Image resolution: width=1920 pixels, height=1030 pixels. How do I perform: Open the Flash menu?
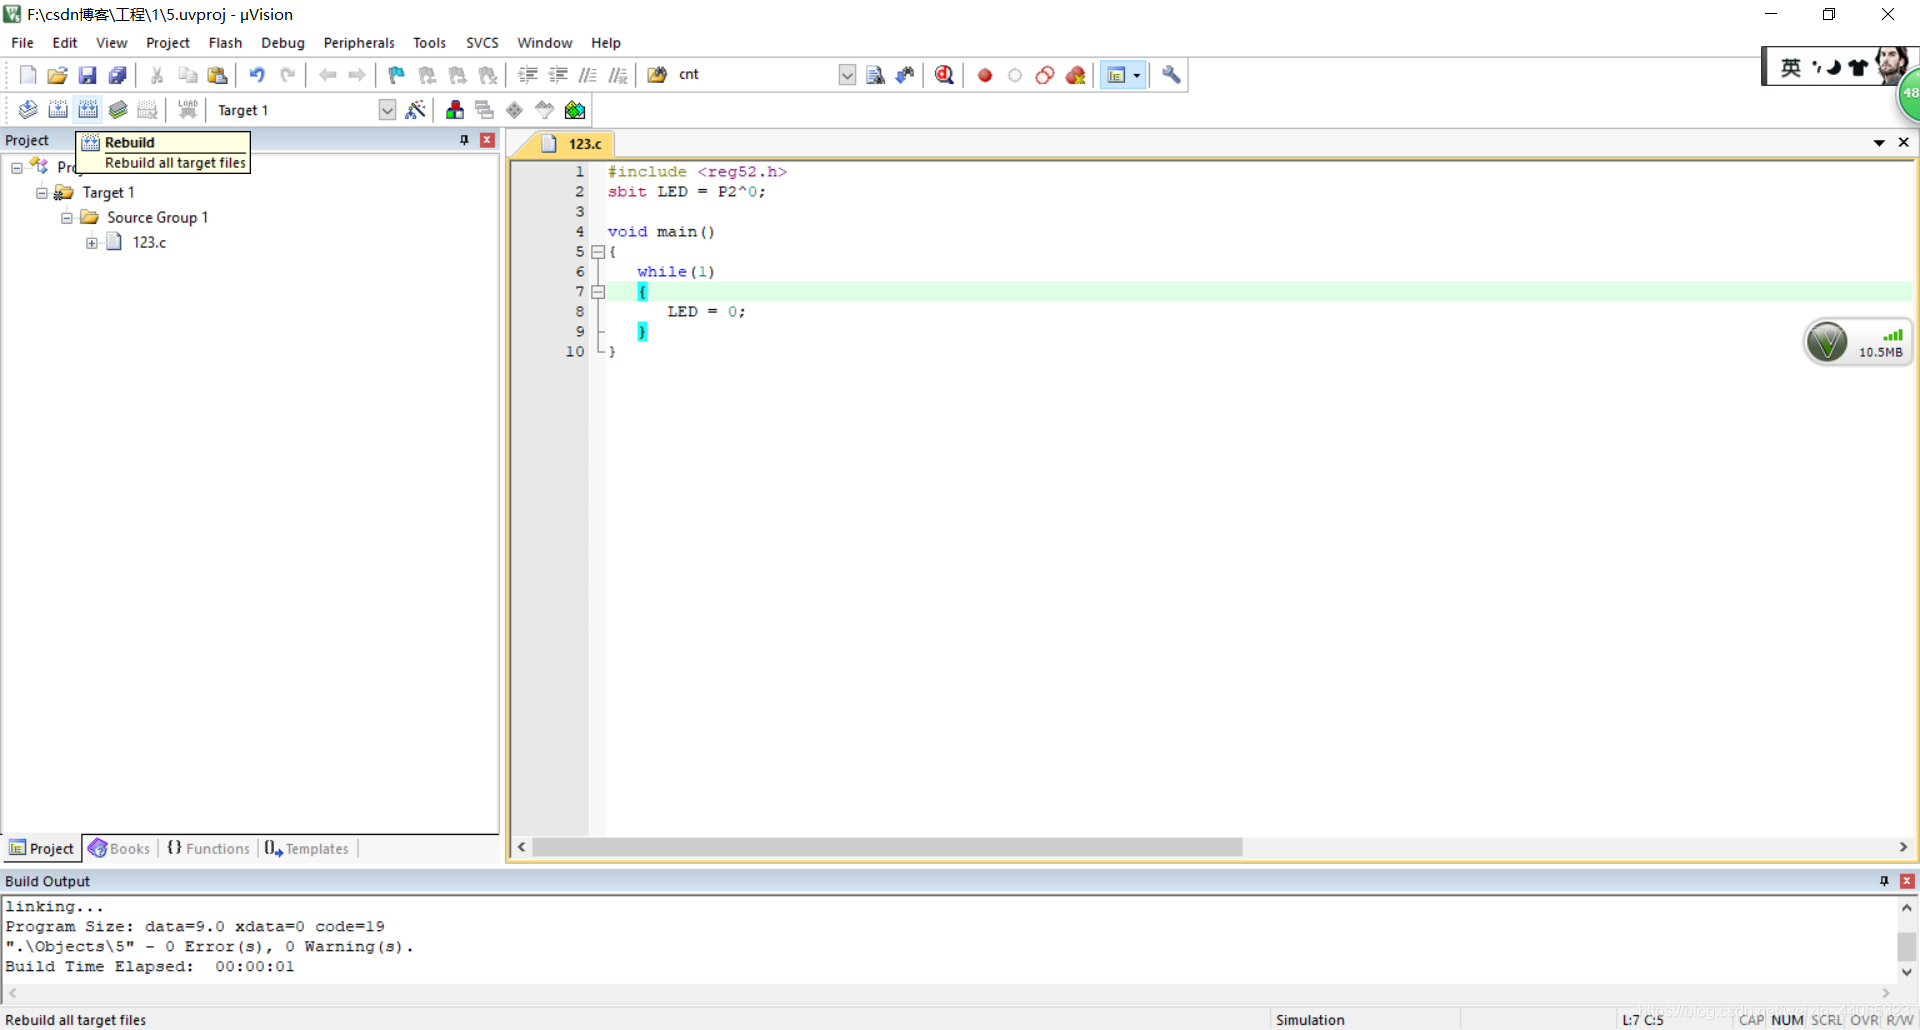[225, 43]
